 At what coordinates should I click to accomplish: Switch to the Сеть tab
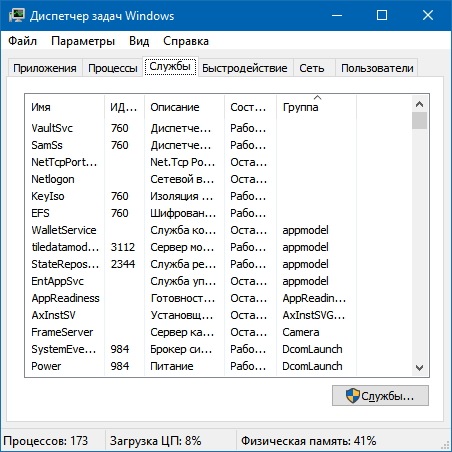click(x=312, y=68)
